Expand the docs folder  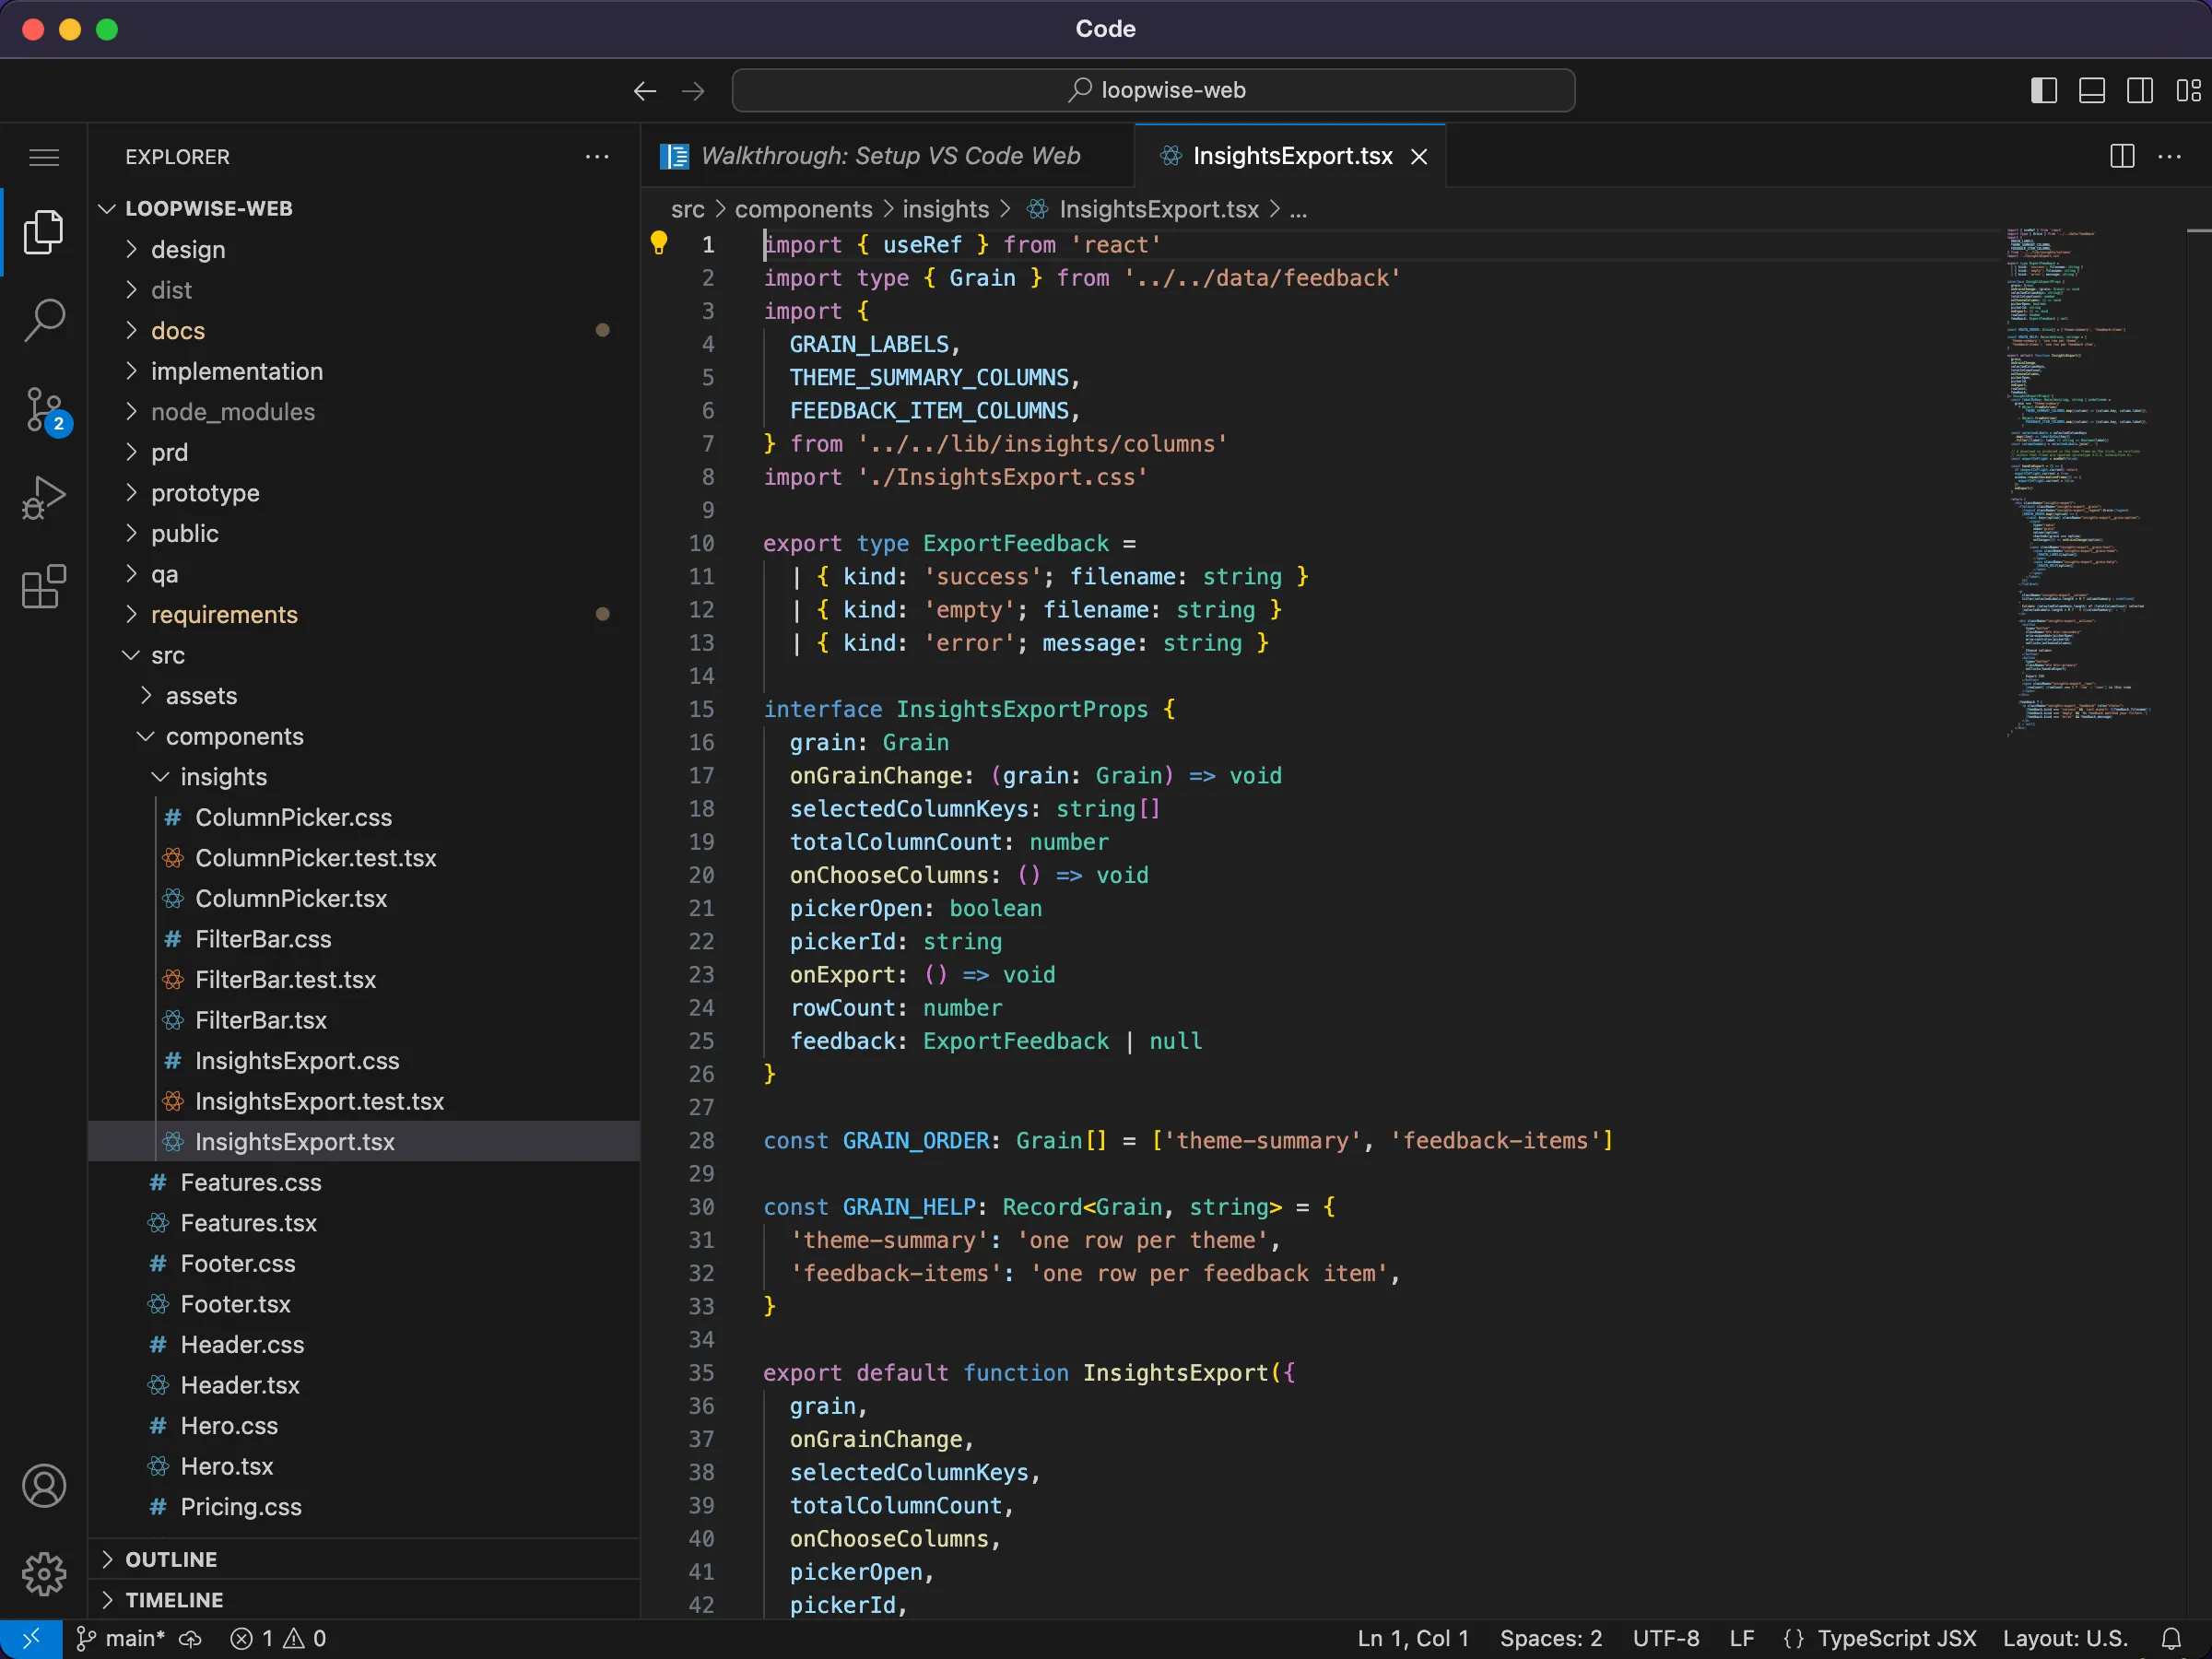click(x=364, y=330)
